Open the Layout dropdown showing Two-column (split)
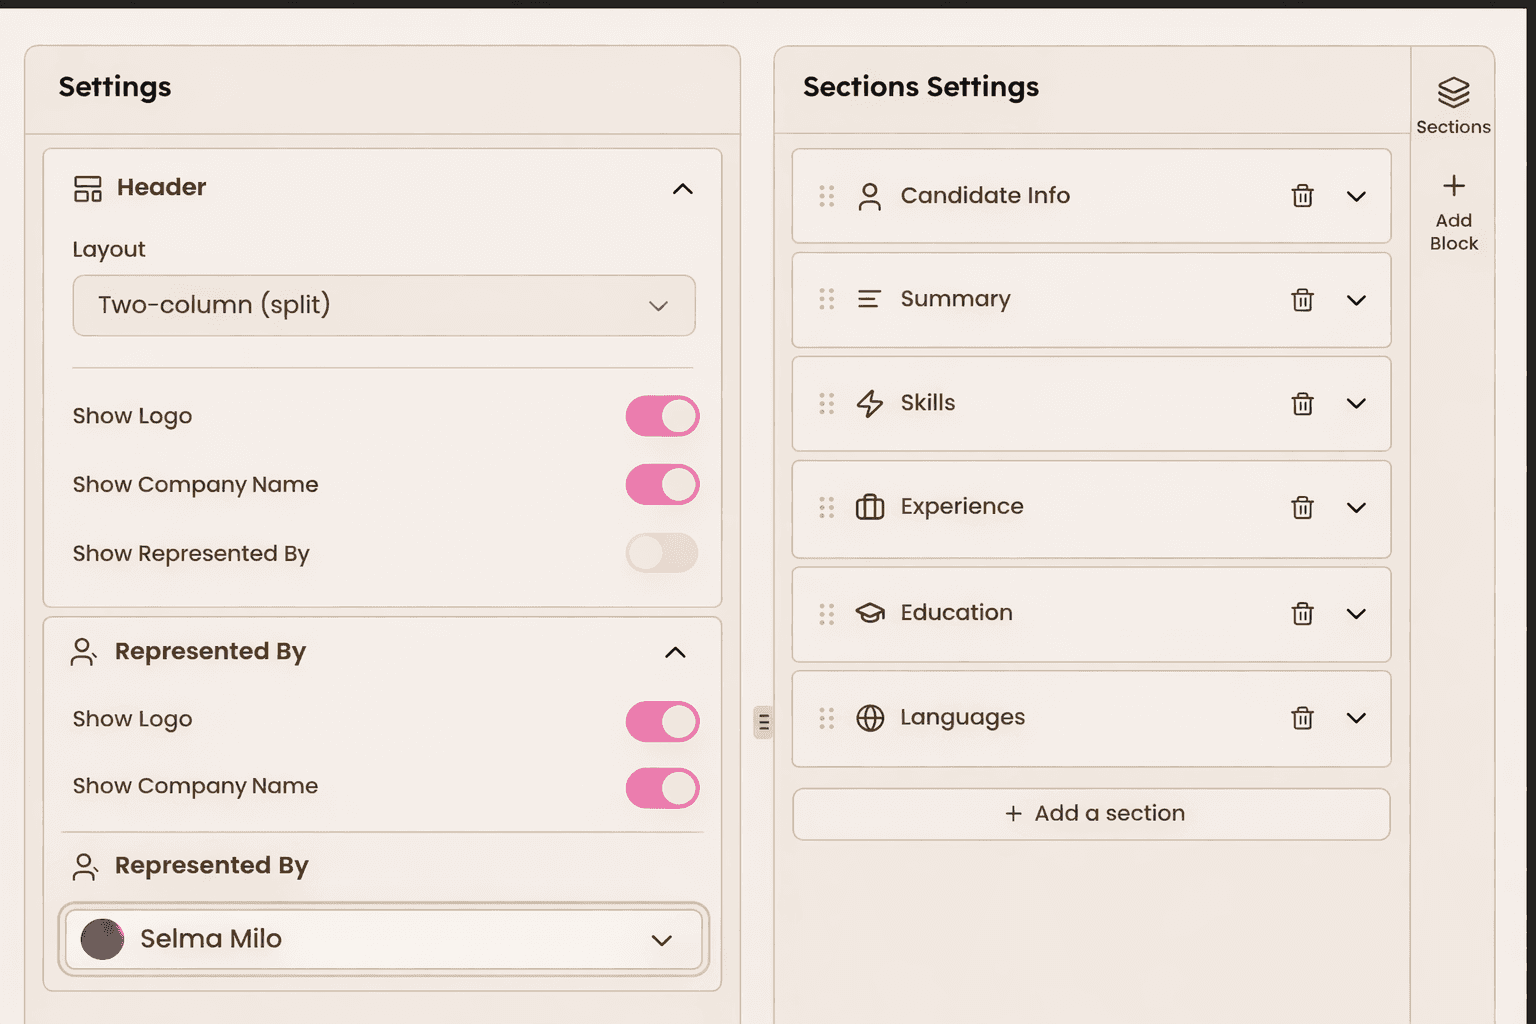 (383, 306)
